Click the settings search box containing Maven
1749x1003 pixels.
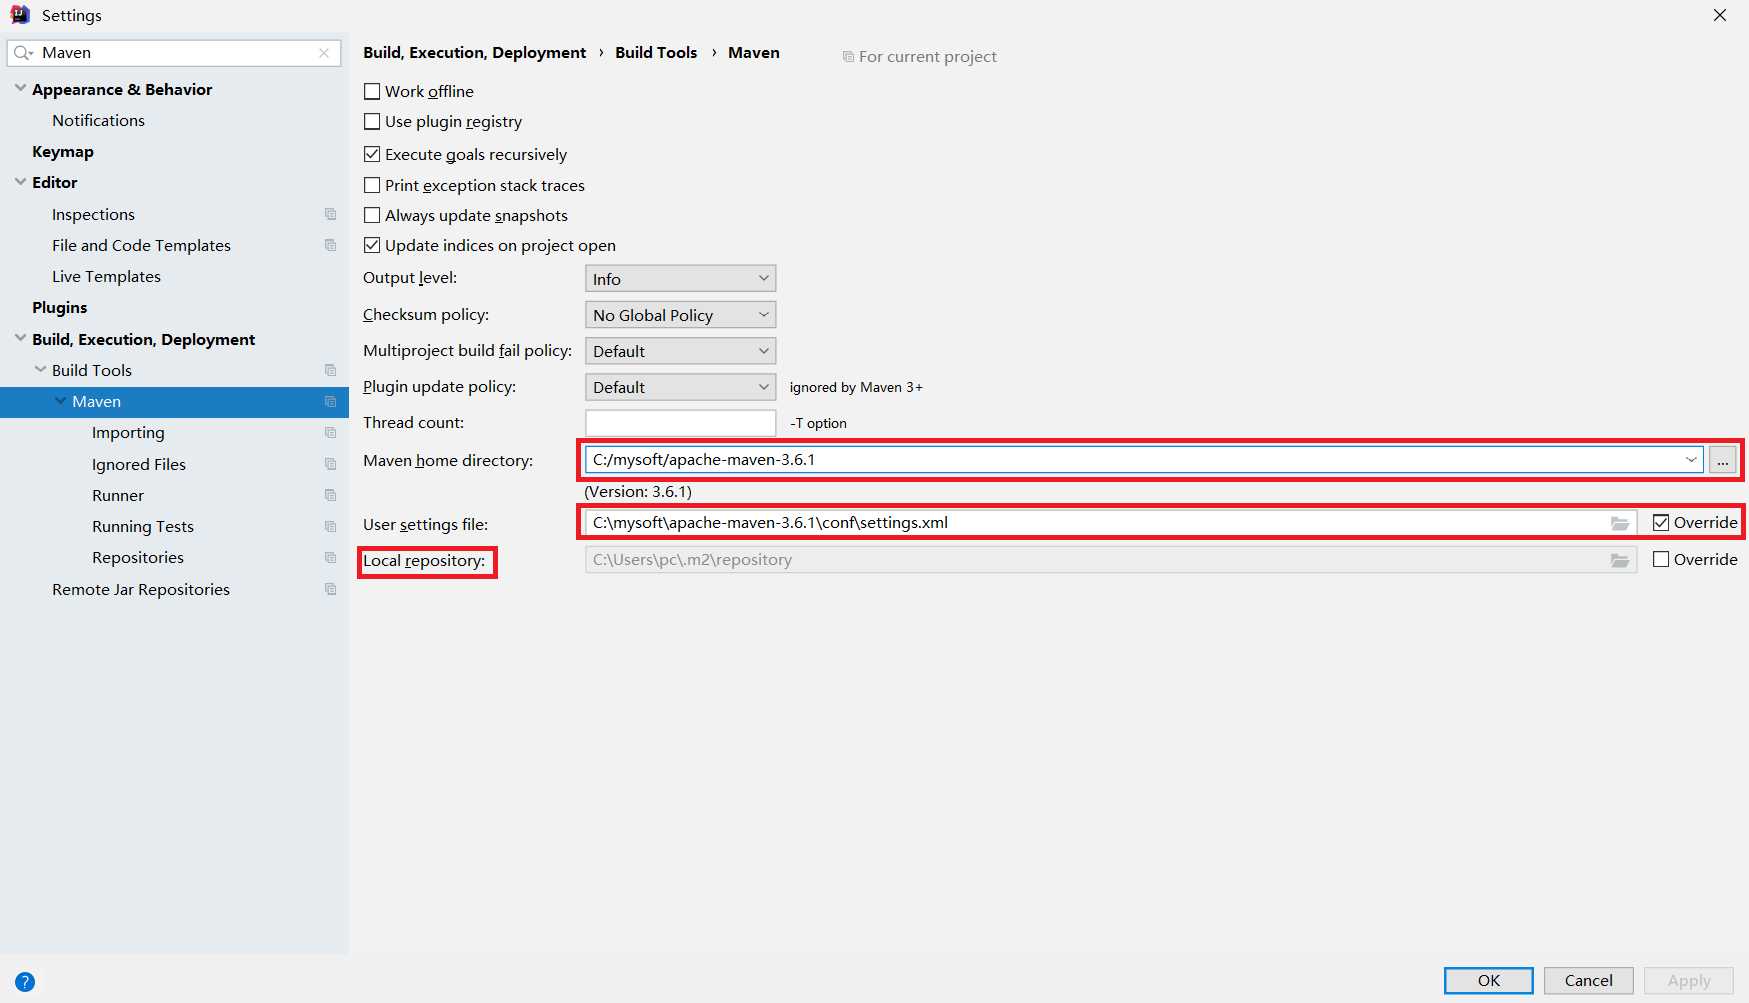tap(174, 53)
